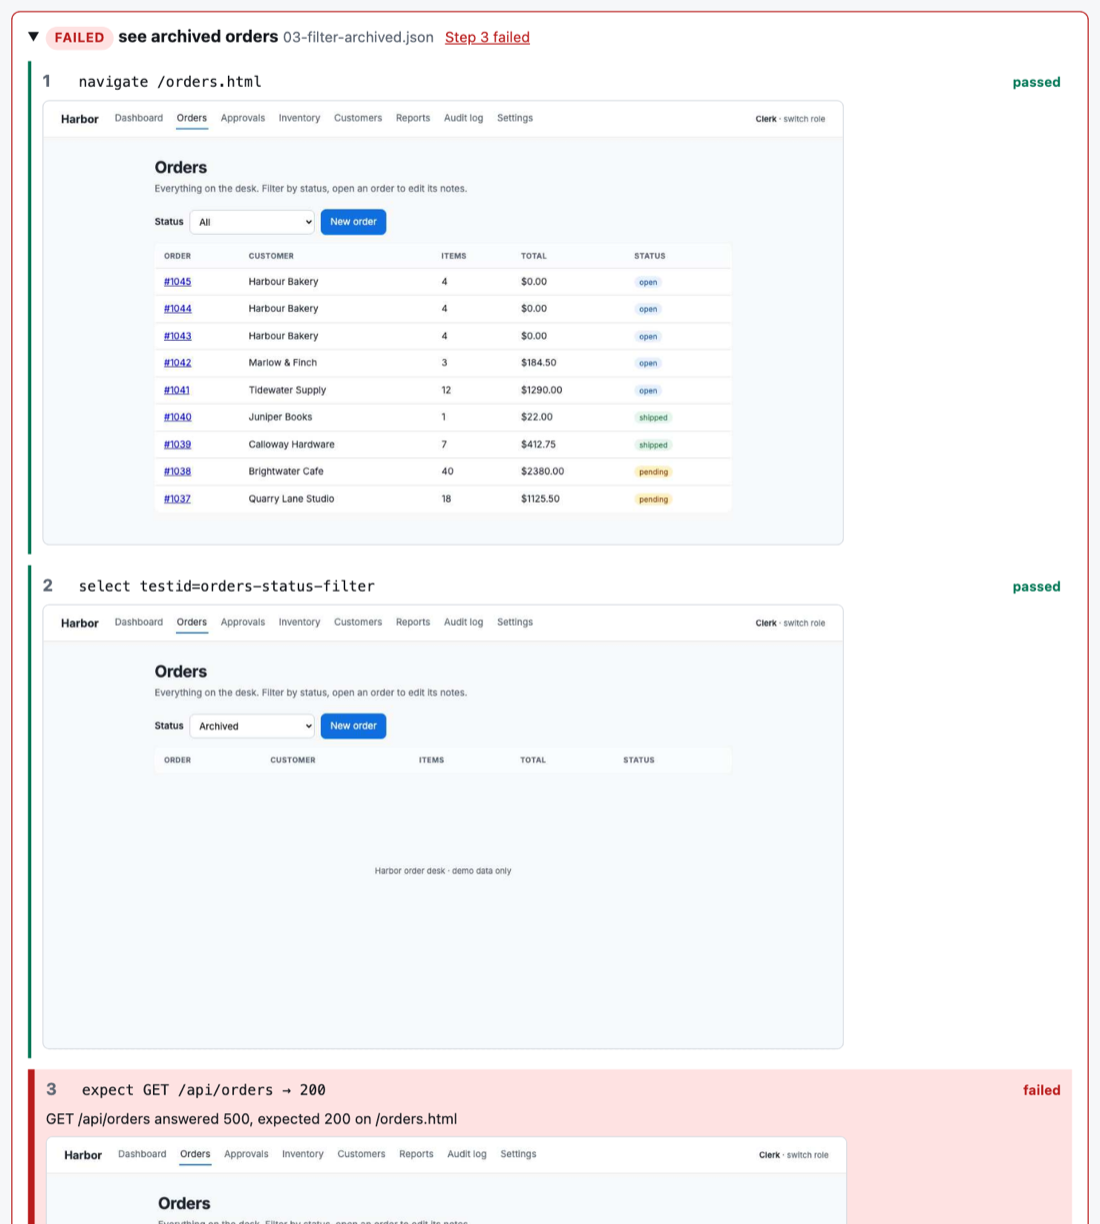1100x1224 pixels.
Task: Open order #1039 link
Action: click(177, 444)
